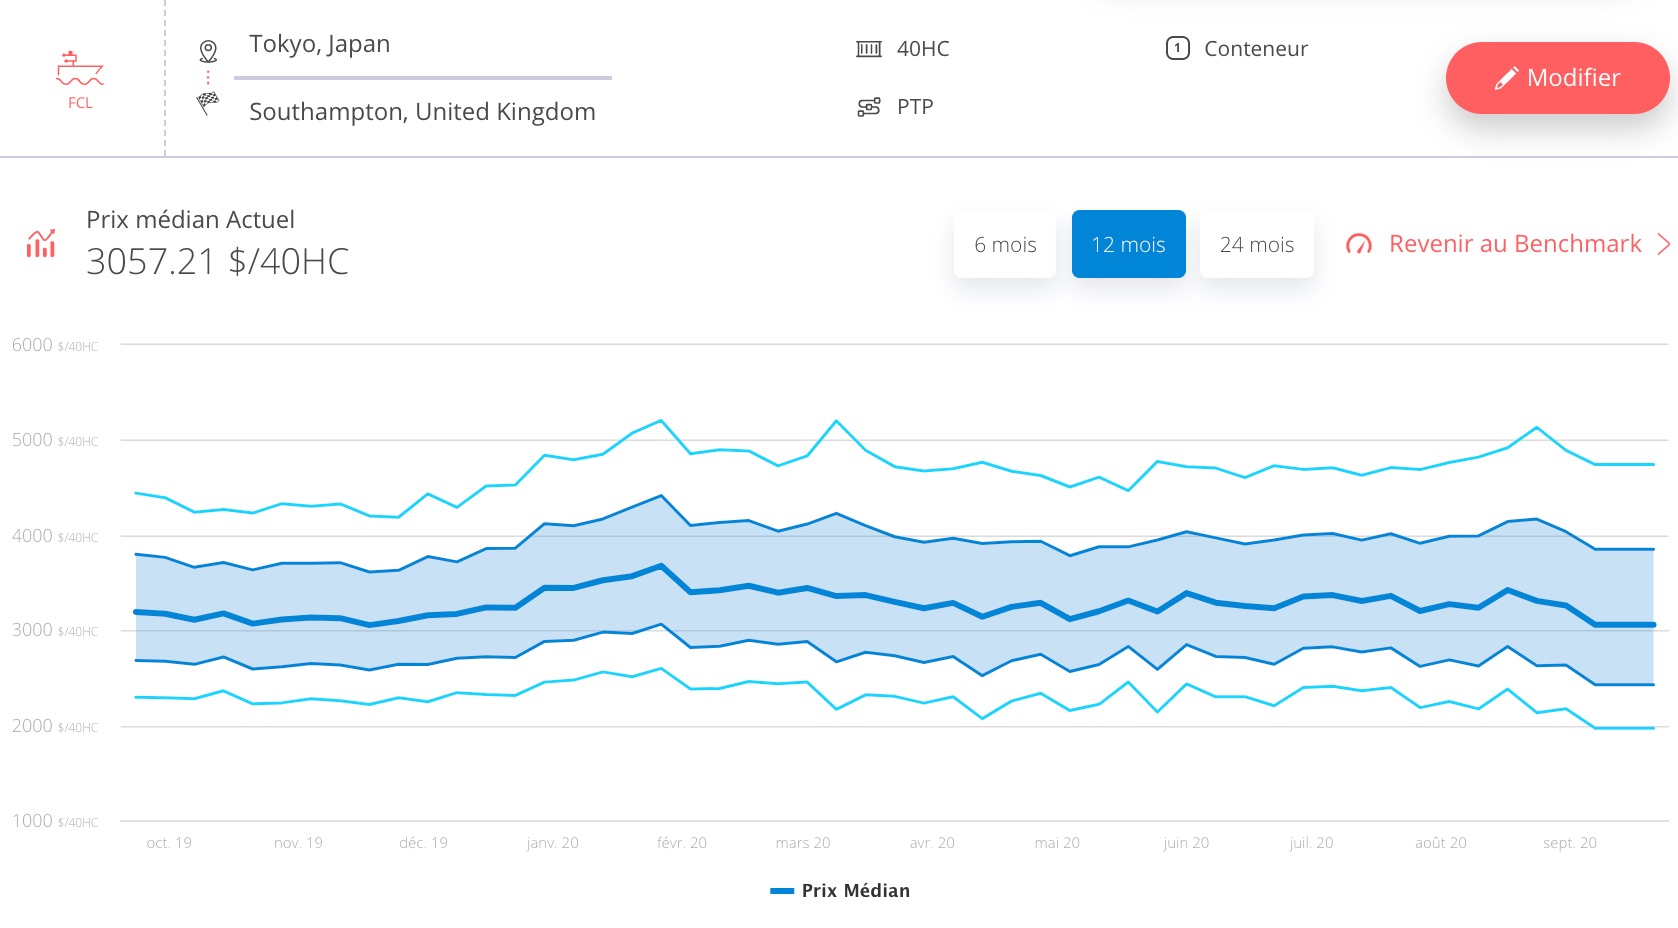Click the 3057.21 $/40HC price value

pos(218,262)
